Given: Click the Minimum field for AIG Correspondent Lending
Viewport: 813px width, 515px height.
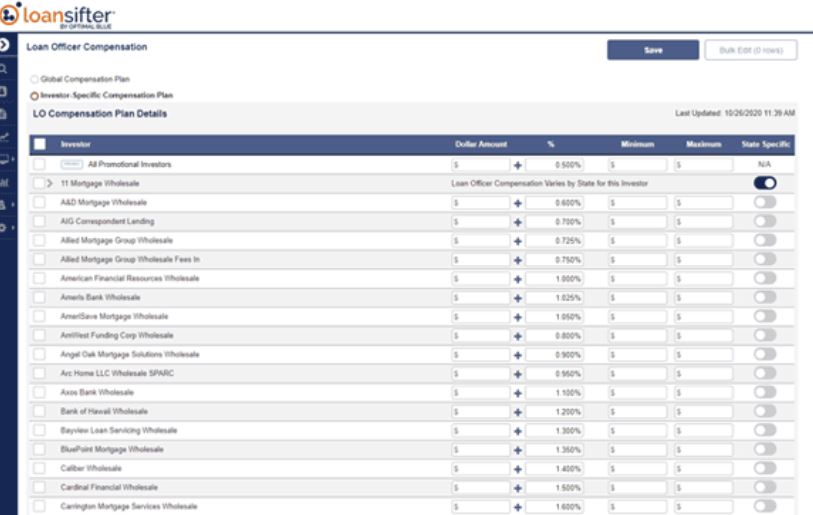Looking at the screenshot, I should click(x=637, y=222).
